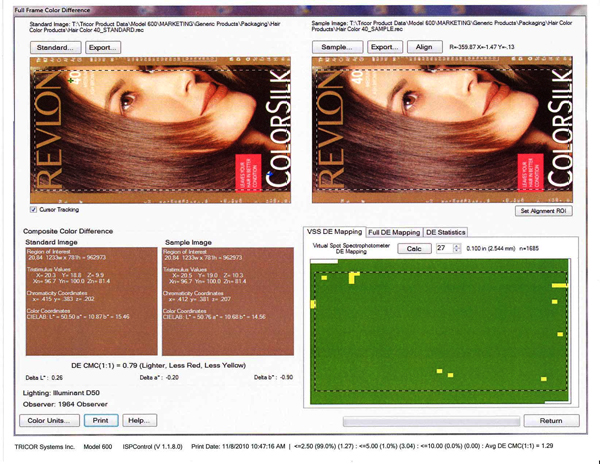Click Export... next to the Sample button

385,47
